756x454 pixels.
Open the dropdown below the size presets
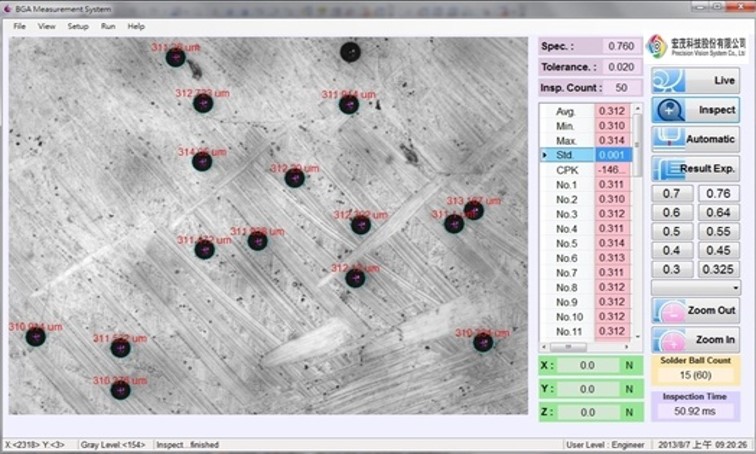pyautogui.click(x=696, y=288)
